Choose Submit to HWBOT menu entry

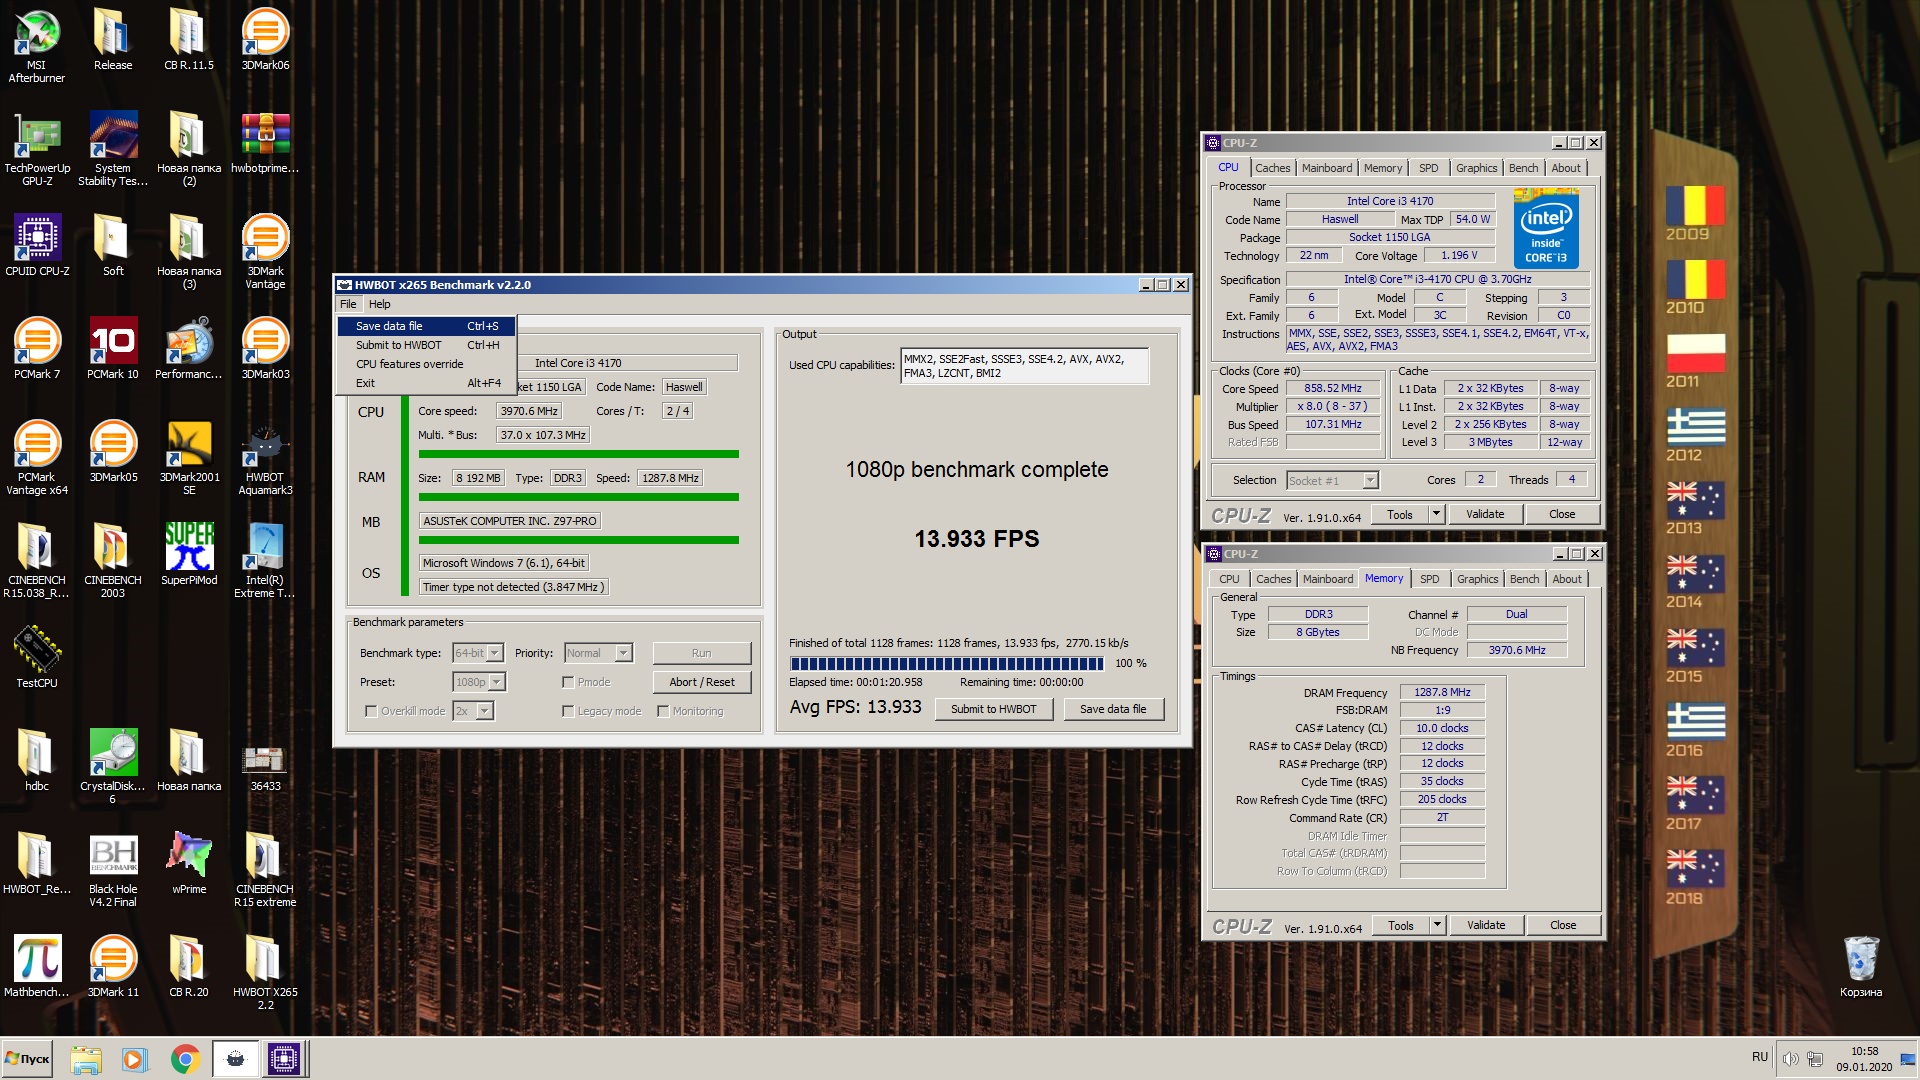[427, 345]
